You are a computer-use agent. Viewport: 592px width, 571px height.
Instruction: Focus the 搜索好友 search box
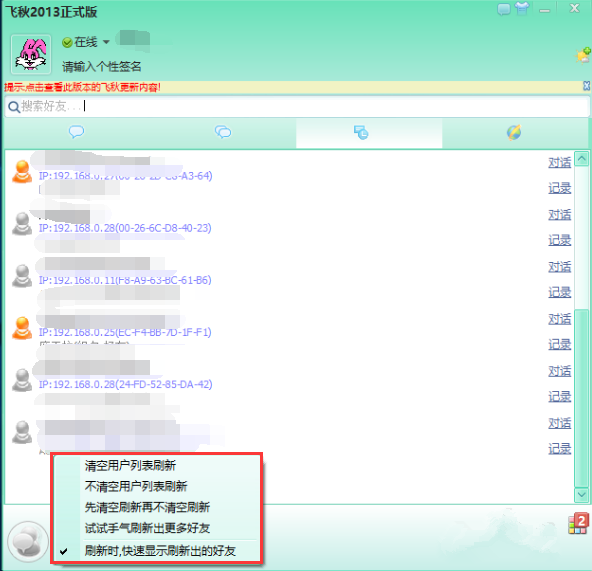coord(297,106)
